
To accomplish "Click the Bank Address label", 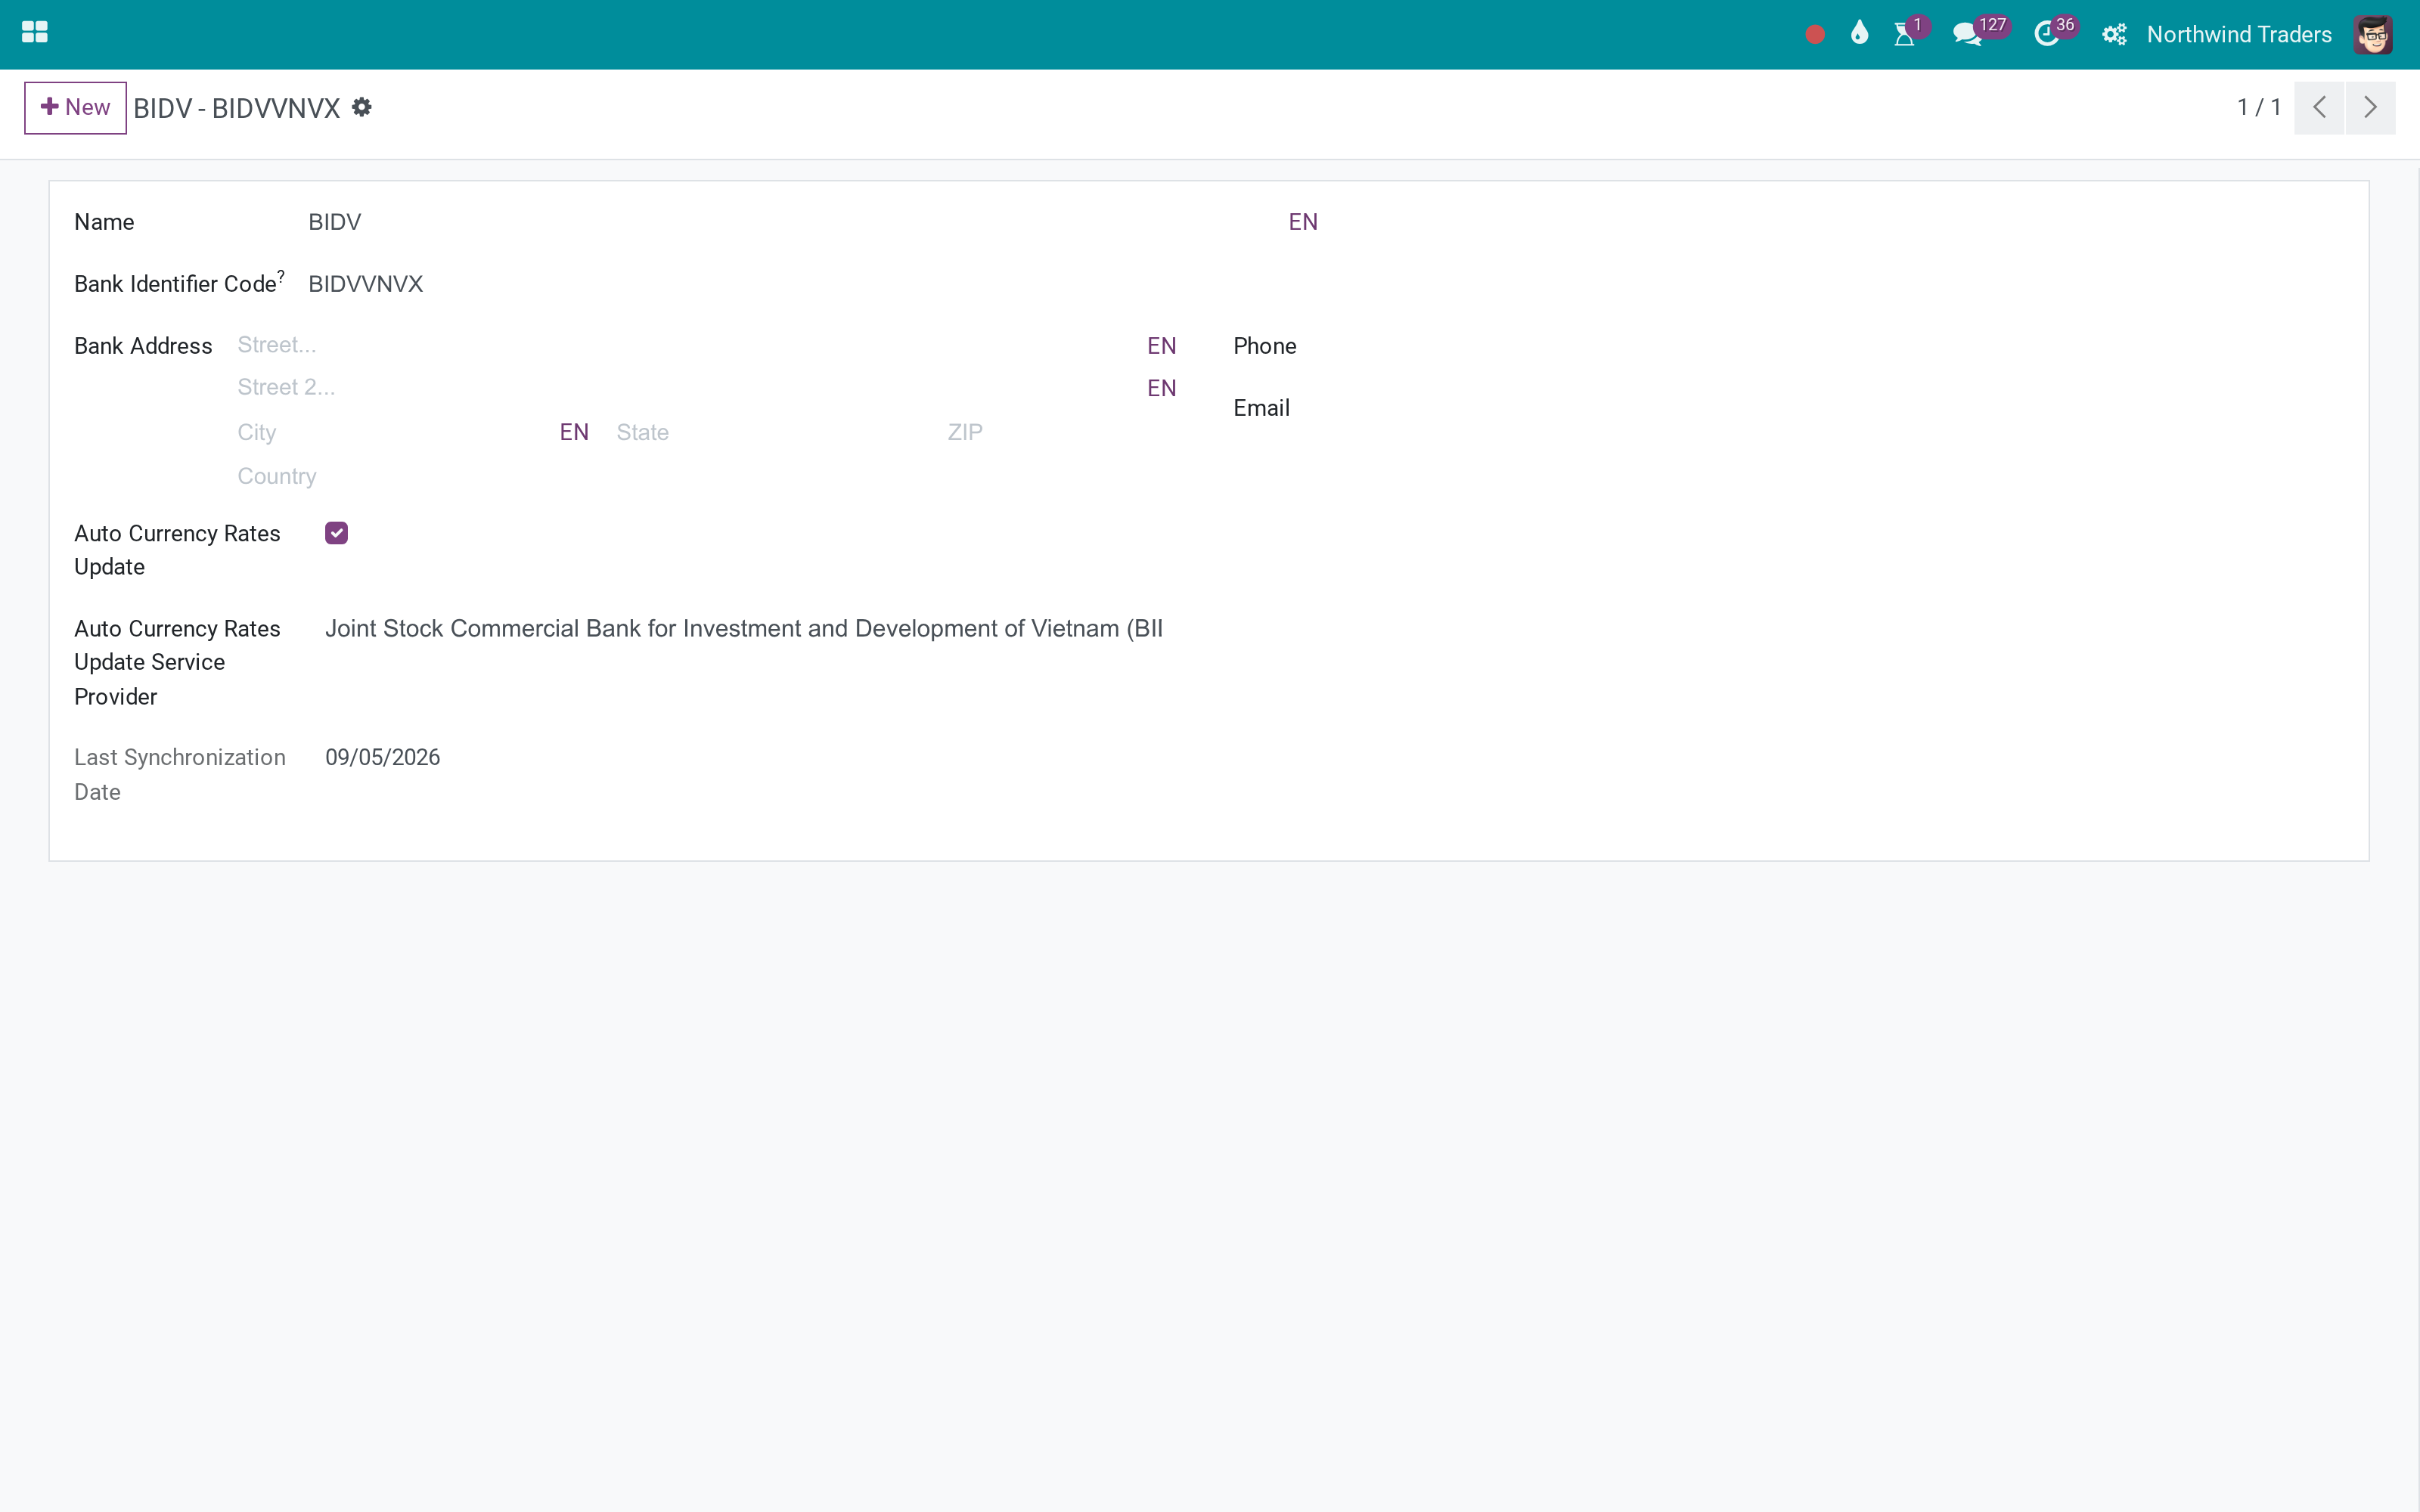I will (x=143, y=346).
